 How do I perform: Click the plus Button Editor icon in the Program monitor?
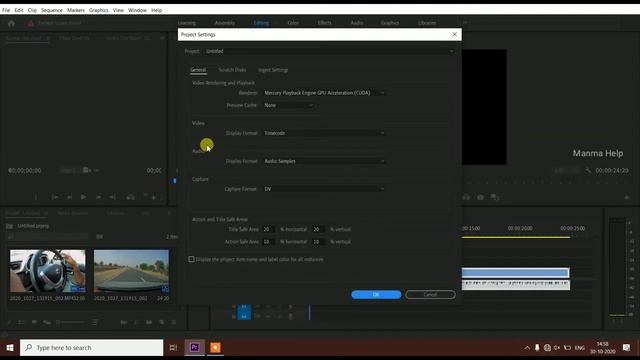click(x=627, y=198)
